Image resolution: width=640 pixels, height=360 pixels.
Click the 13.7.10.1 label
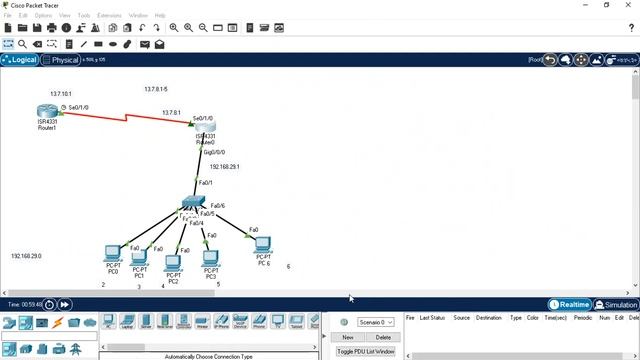click(x=61, y=93)
